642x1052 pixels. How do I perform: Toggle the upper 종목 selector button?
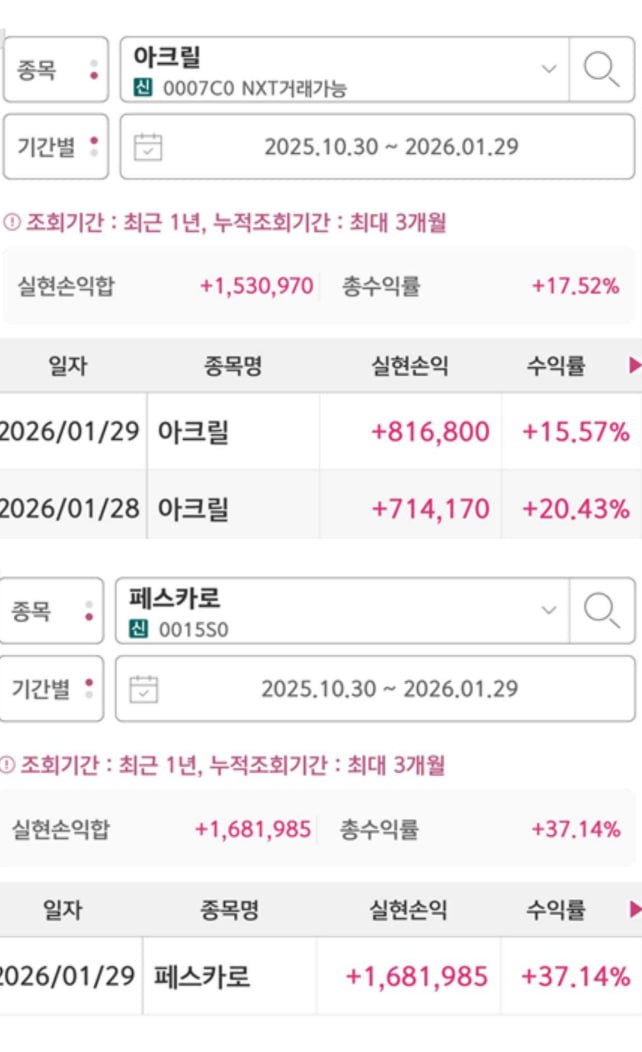pyautogui.click(x=55, y=71)
